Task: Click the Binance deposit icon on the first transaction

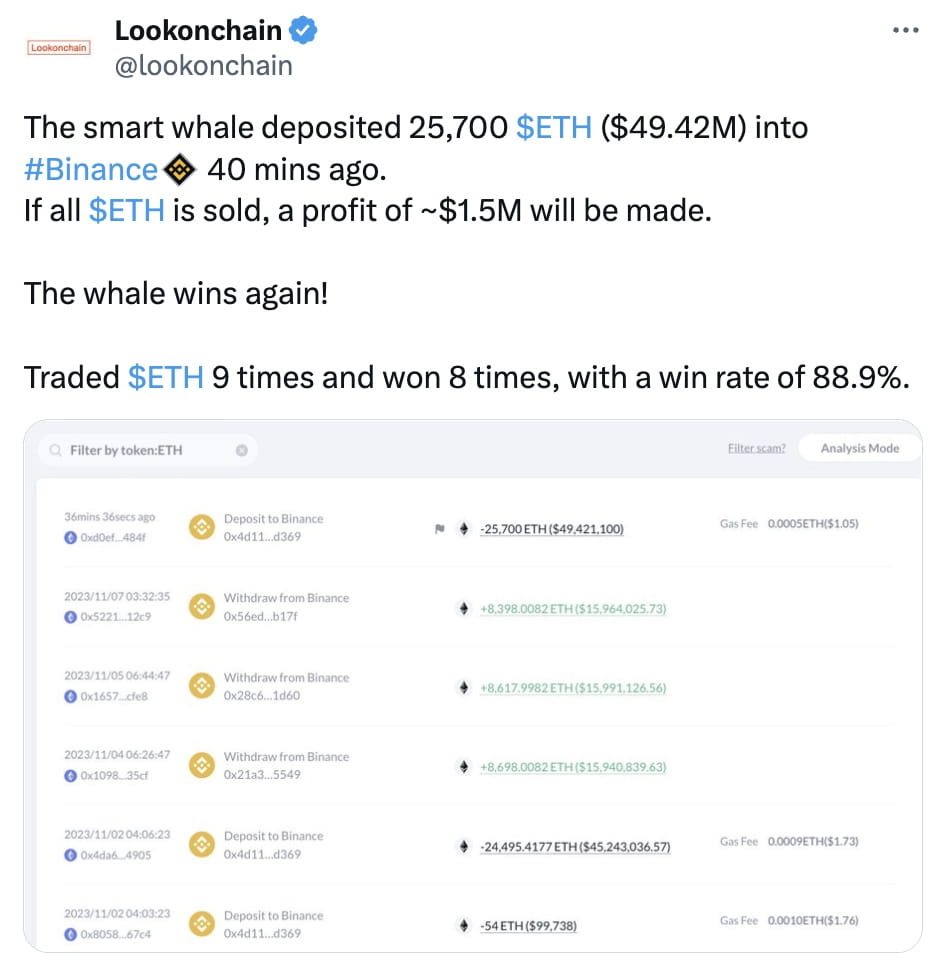Action: point(201,526)
